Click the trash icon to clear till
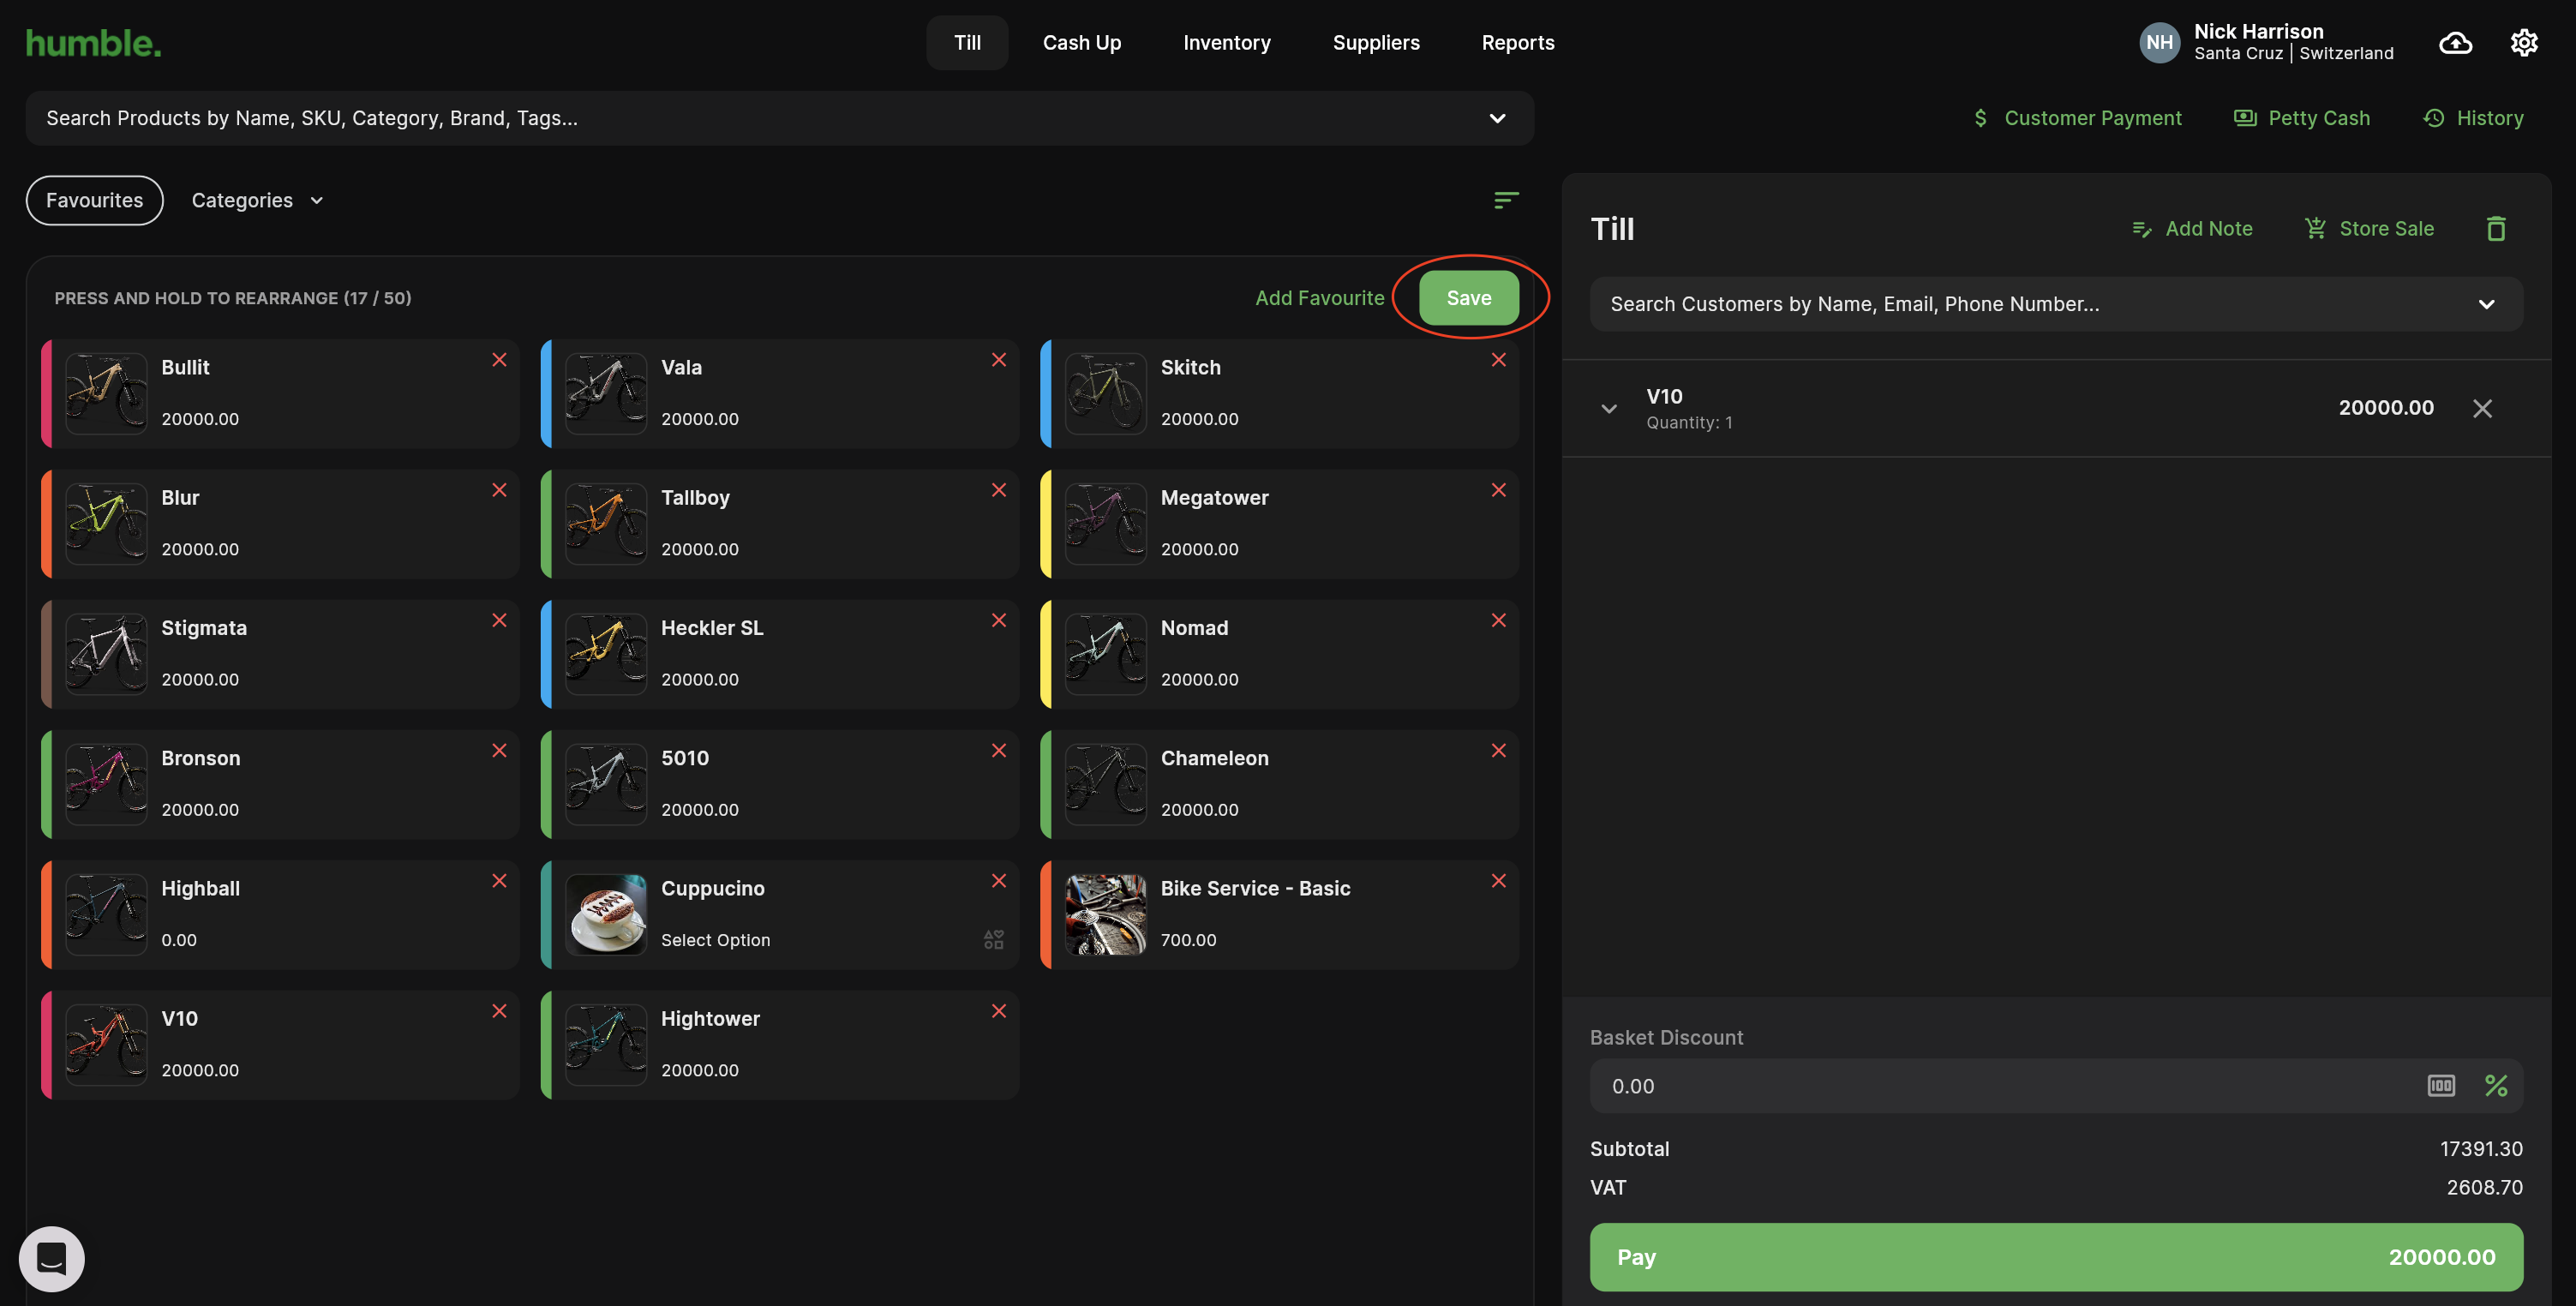Screen dimensions: 2576x1306 pyautogui.click(x=2496, y=229)
